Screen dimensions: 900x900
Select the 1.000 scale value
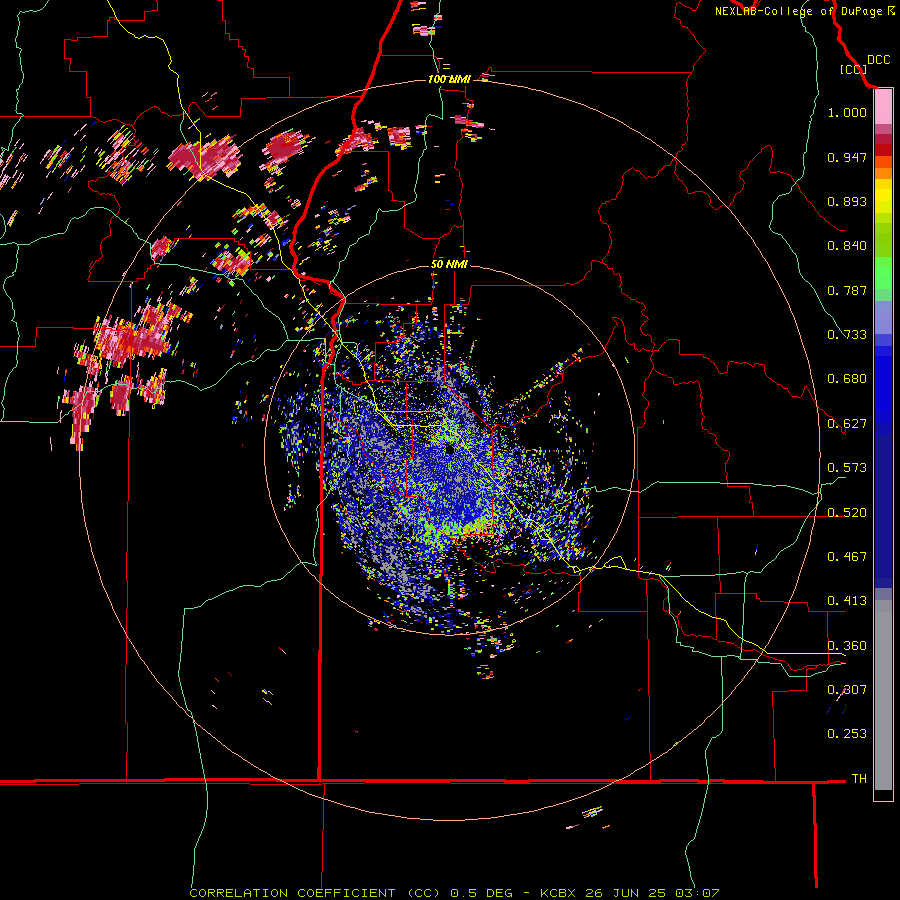[847, 112]
